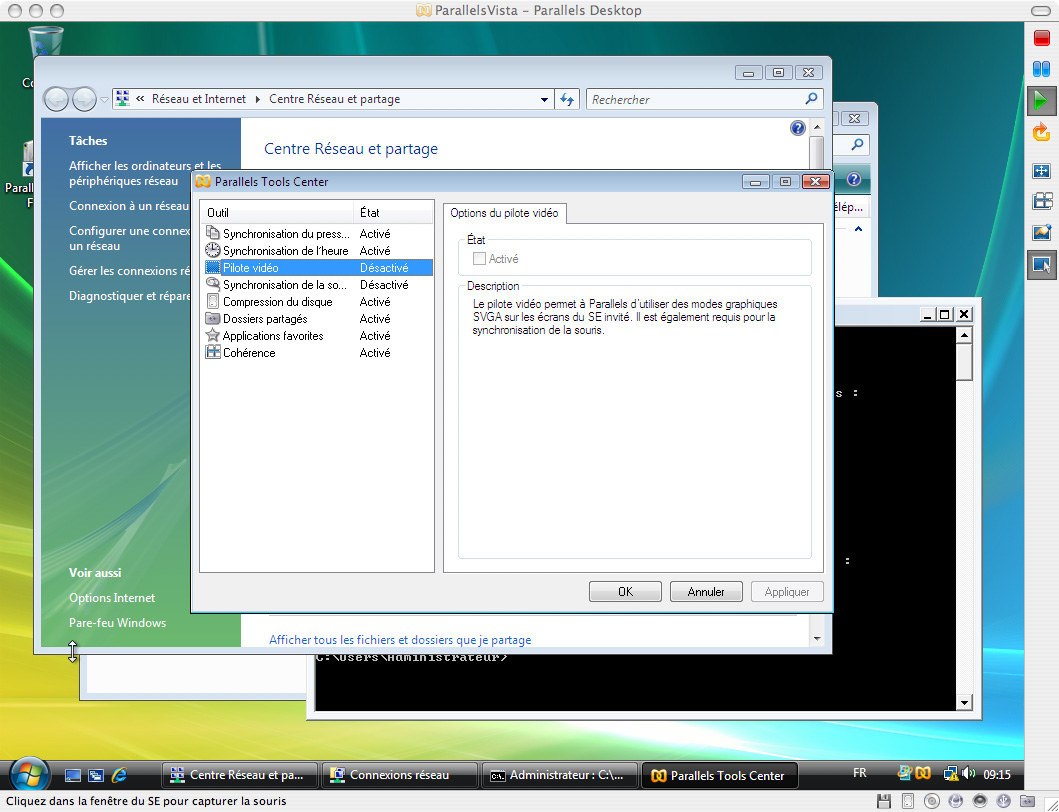The image size is (1059, 812).
Task: Click the FR language indicator in taskbar
Action: tap(860, 773)
